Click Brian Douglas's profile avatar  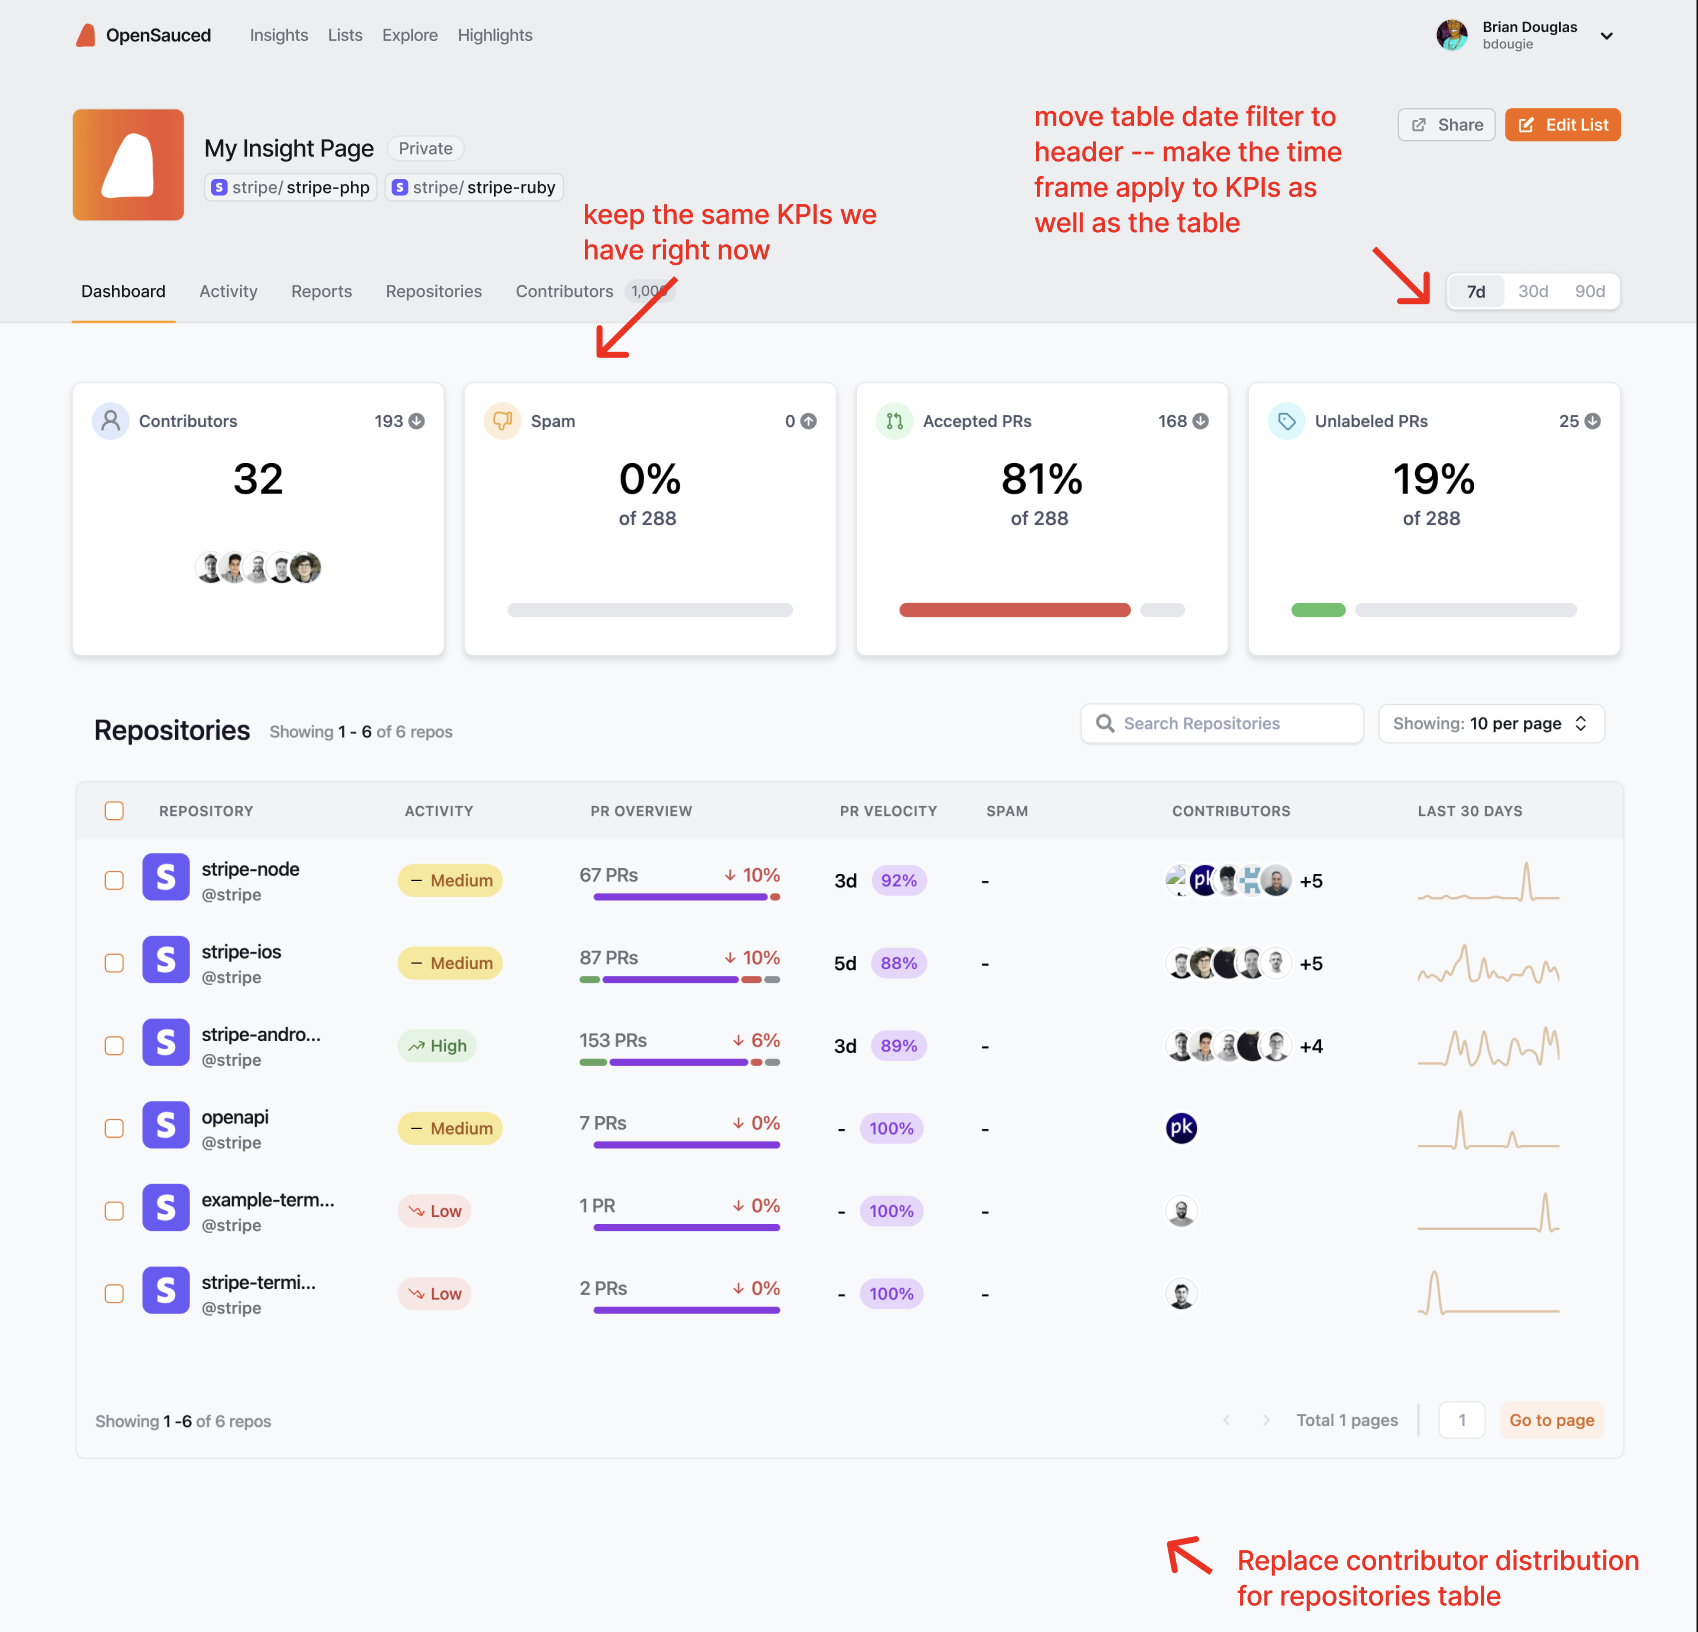tap(1452, 35)
